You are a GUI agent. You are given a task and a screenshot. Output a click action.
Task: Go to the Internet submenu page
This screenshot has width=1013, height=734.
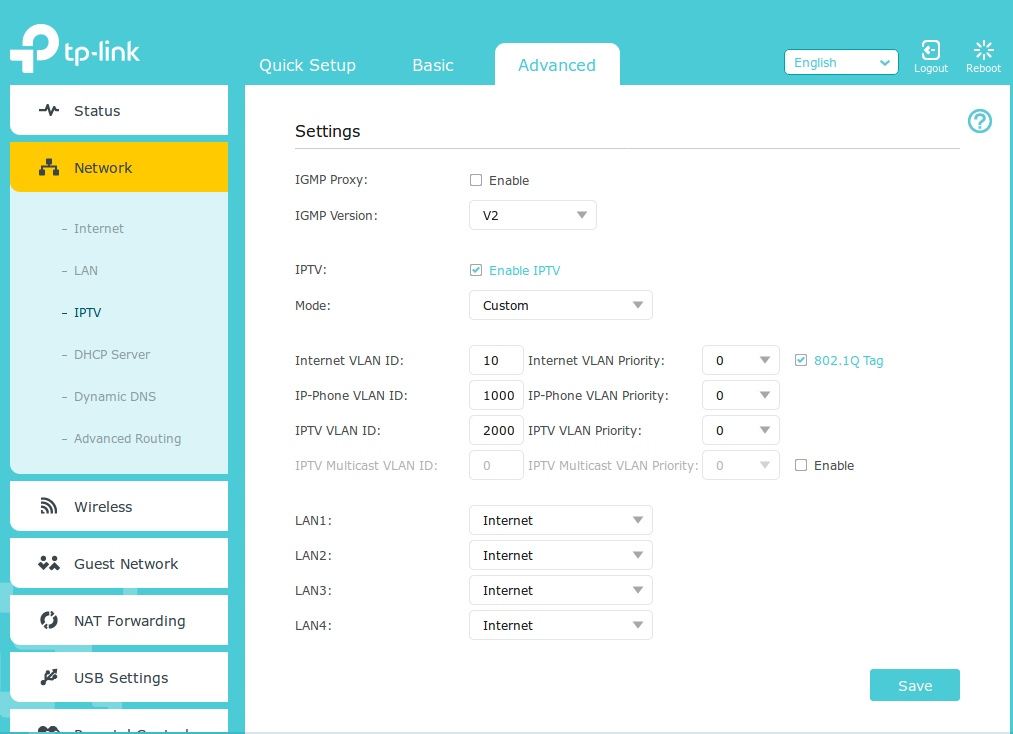(98, 228)
